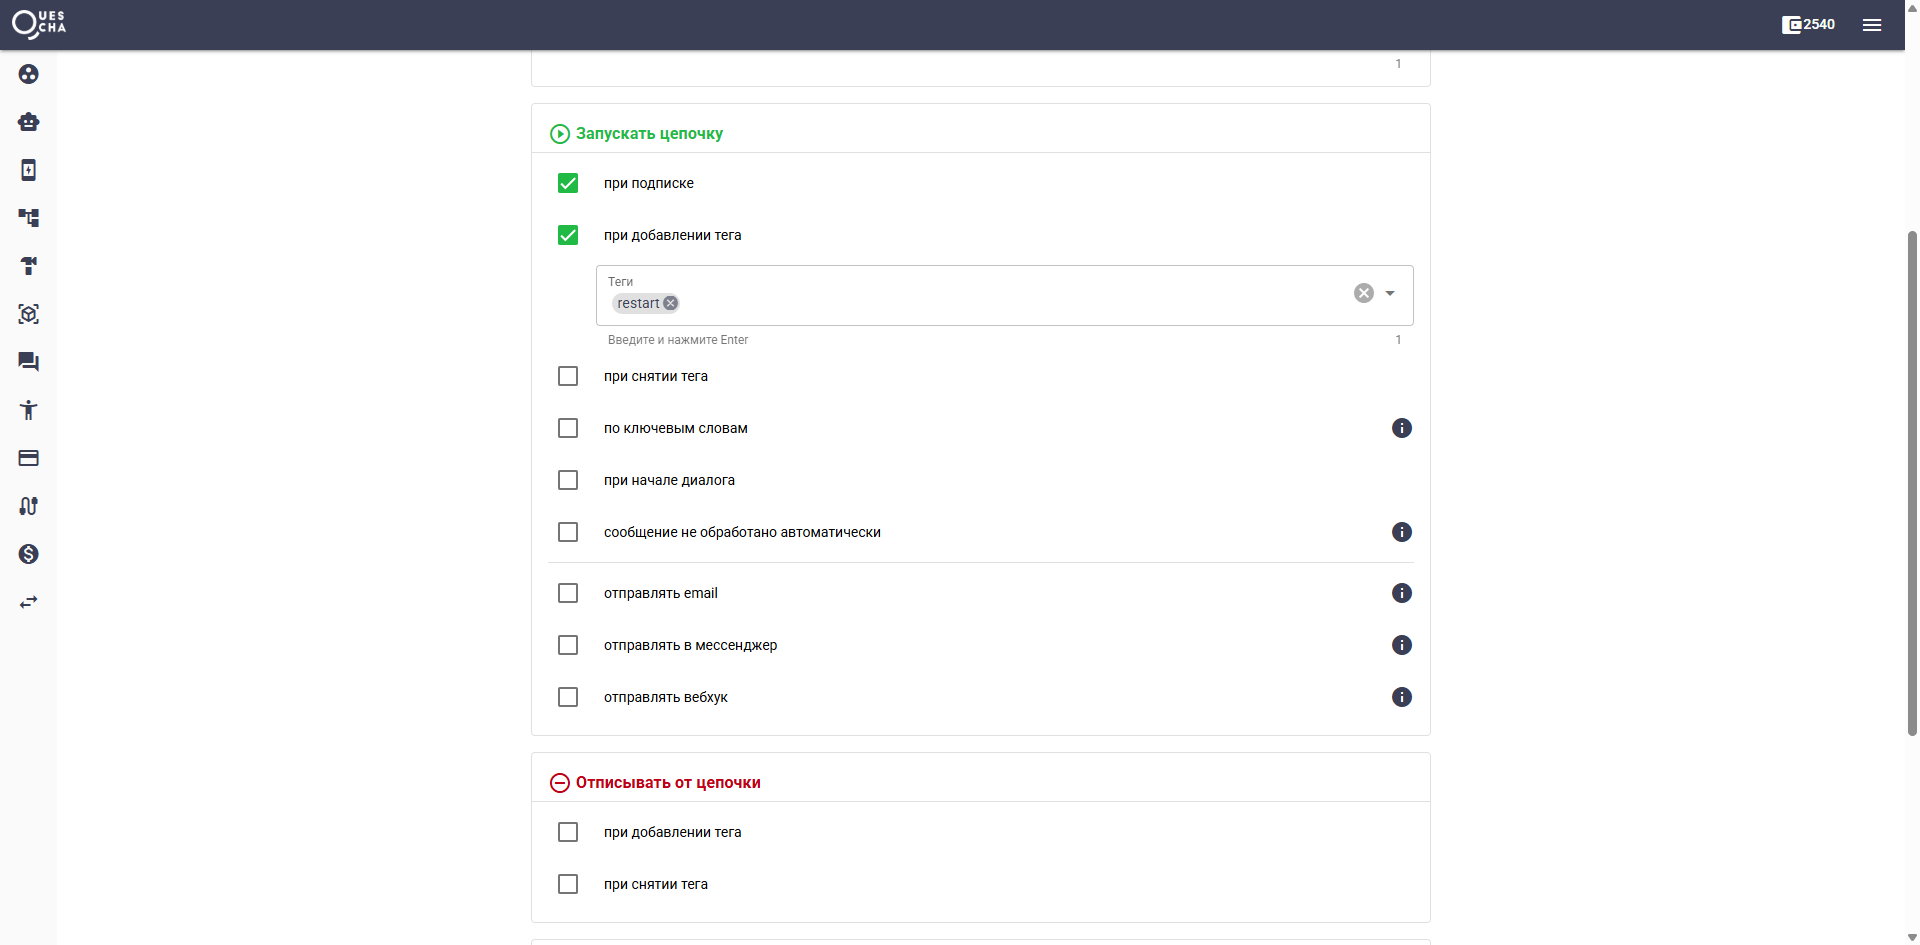Show info for «отправлять вебхук»
The image size is (1920, 945).
1402,697
